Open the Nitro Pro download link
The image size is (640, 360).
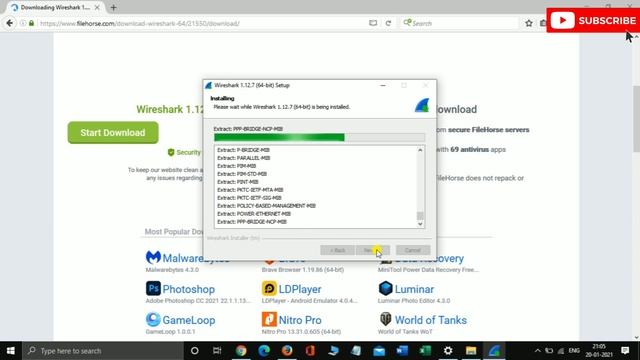(300, 320)
